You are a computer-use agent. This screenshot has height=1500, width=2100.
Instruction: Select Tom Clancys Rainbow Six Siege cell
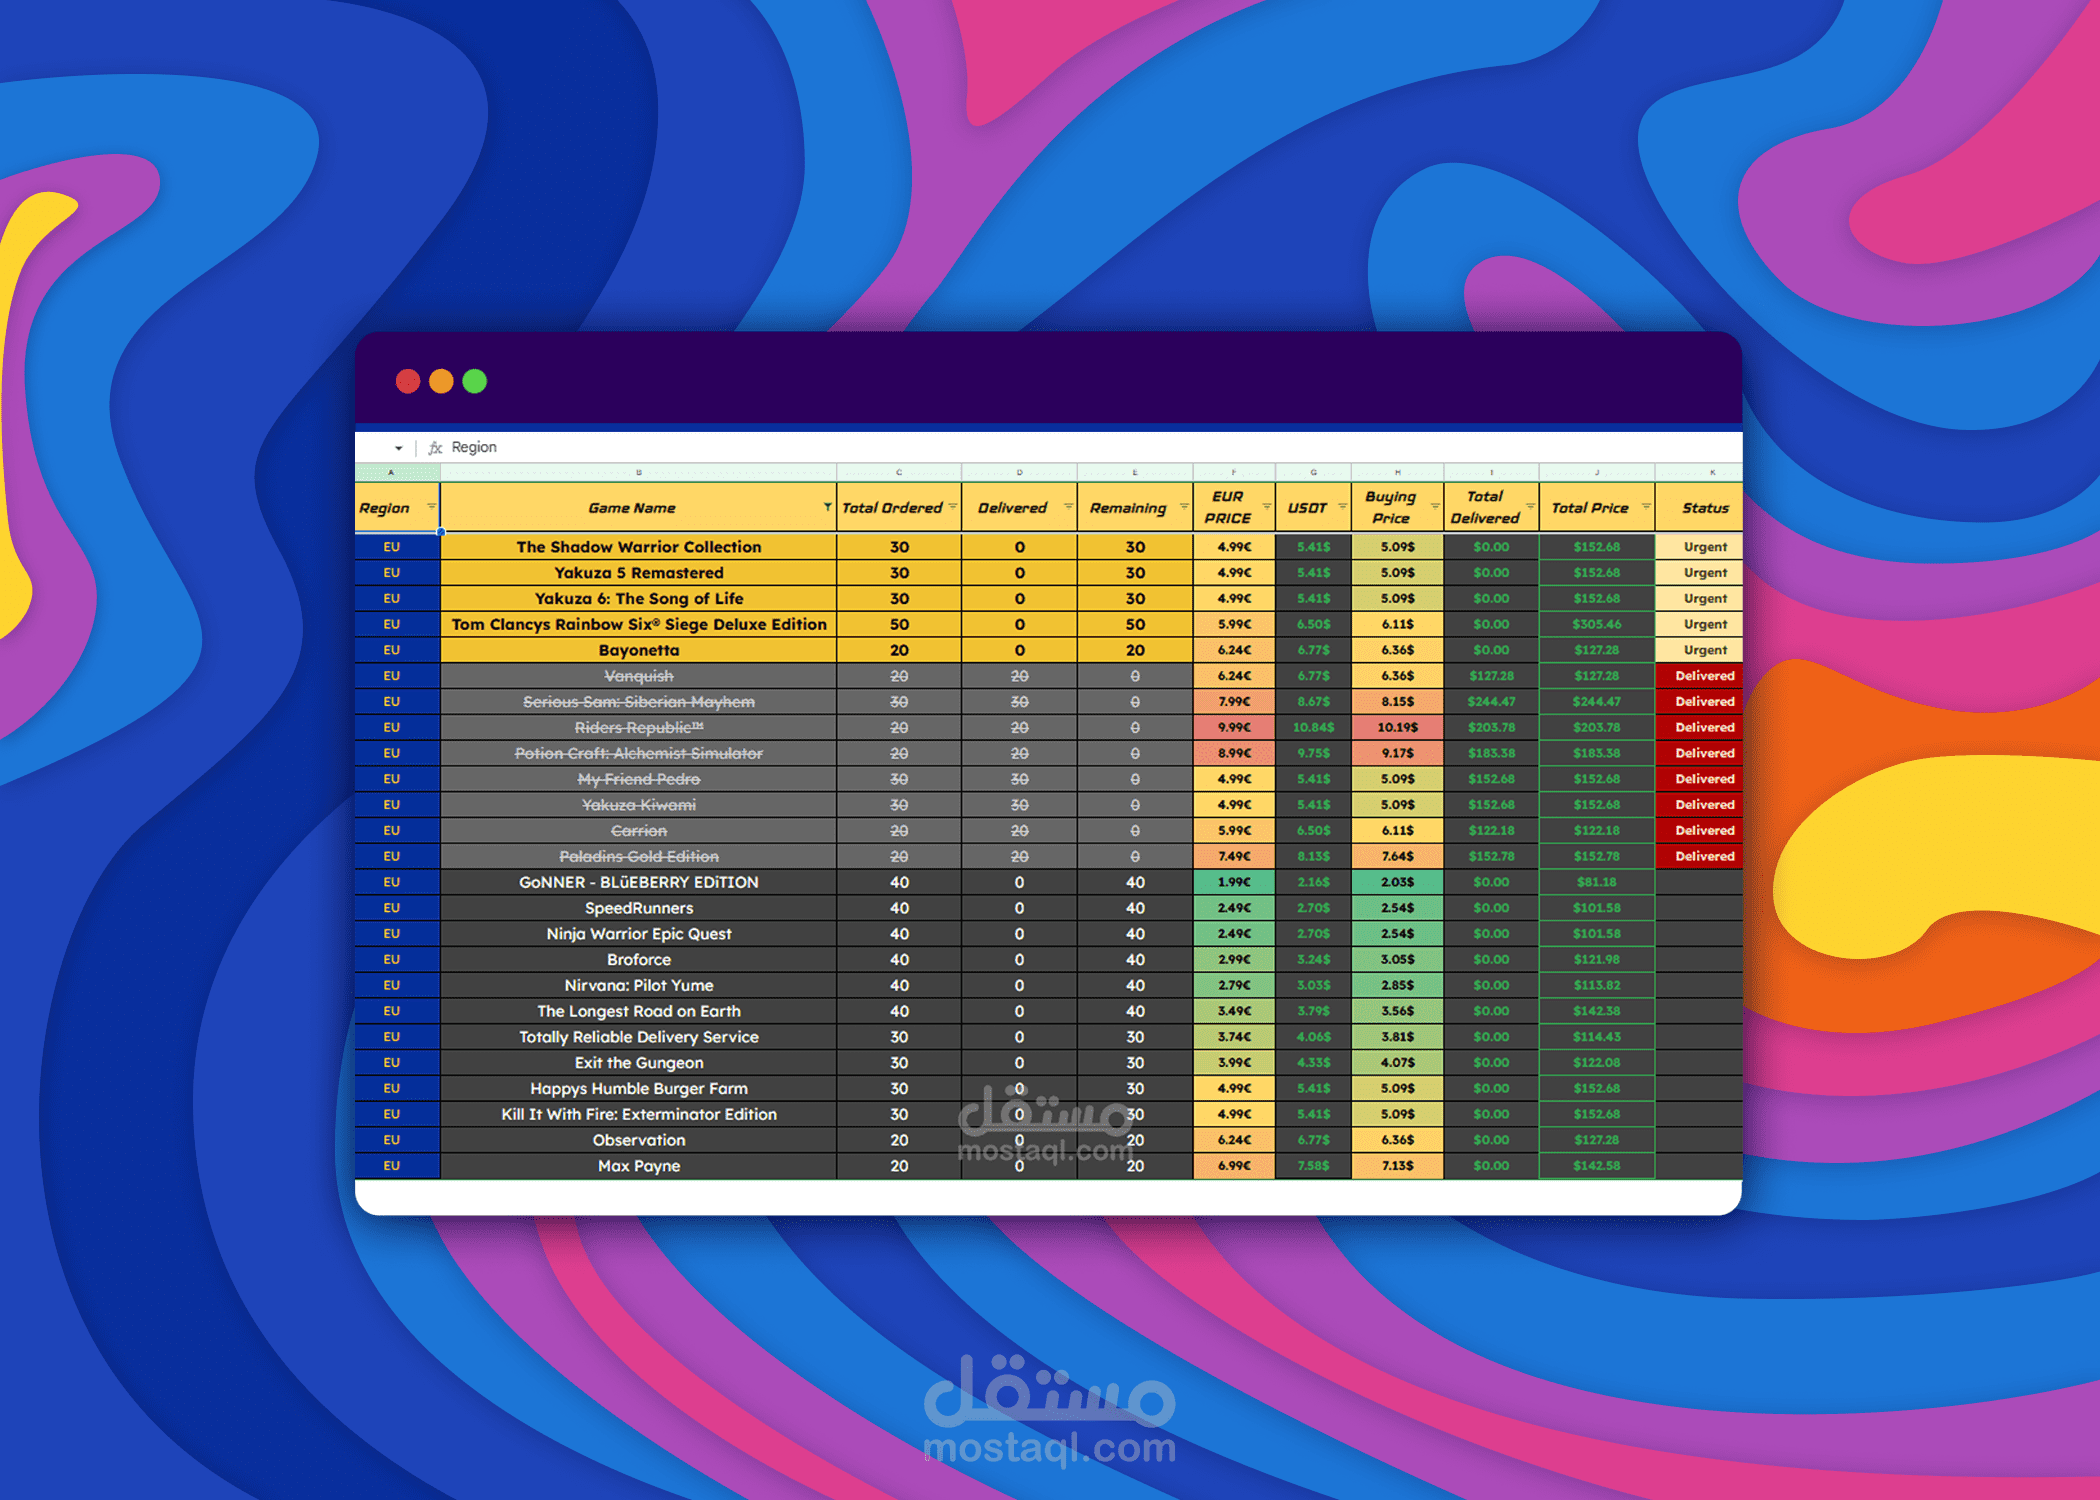click(639, 624)
